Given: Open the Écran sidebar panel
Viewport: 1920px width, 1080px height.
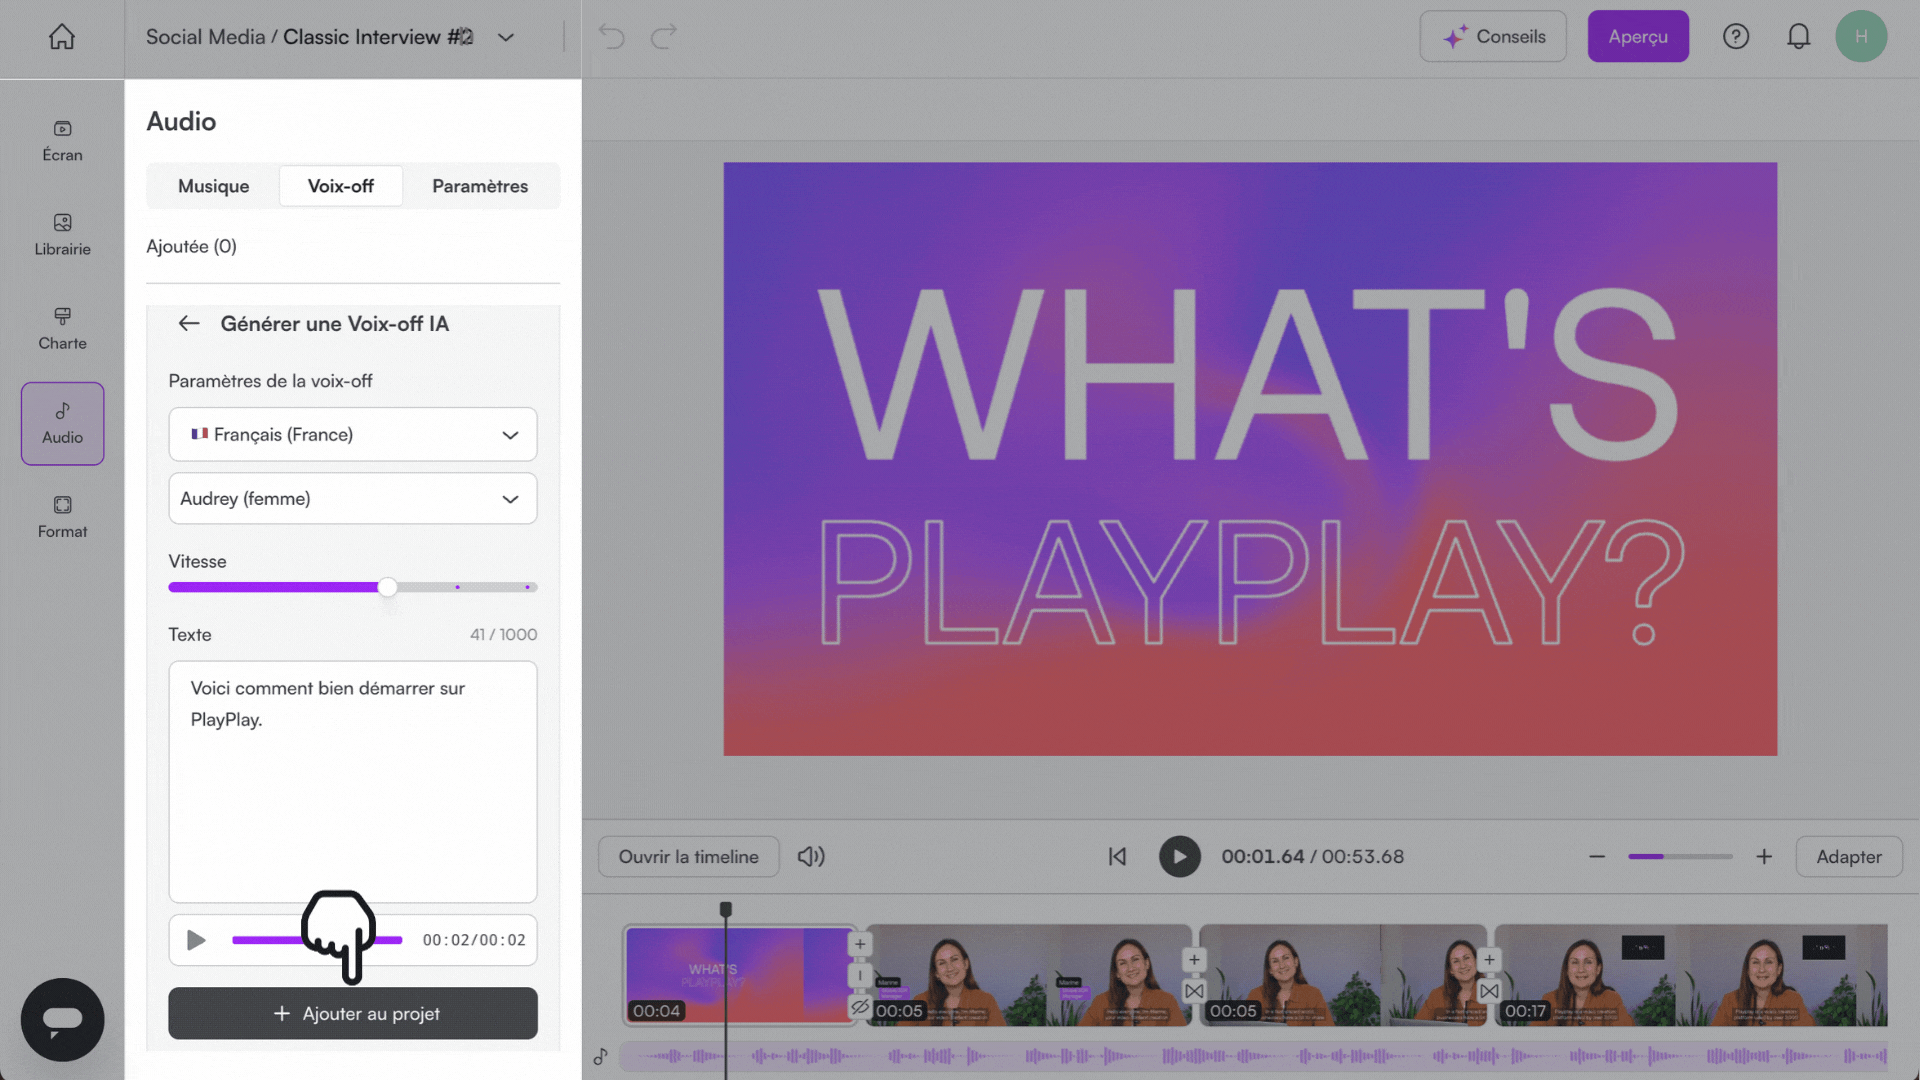Looking at the screenshot, I should 62,140.
